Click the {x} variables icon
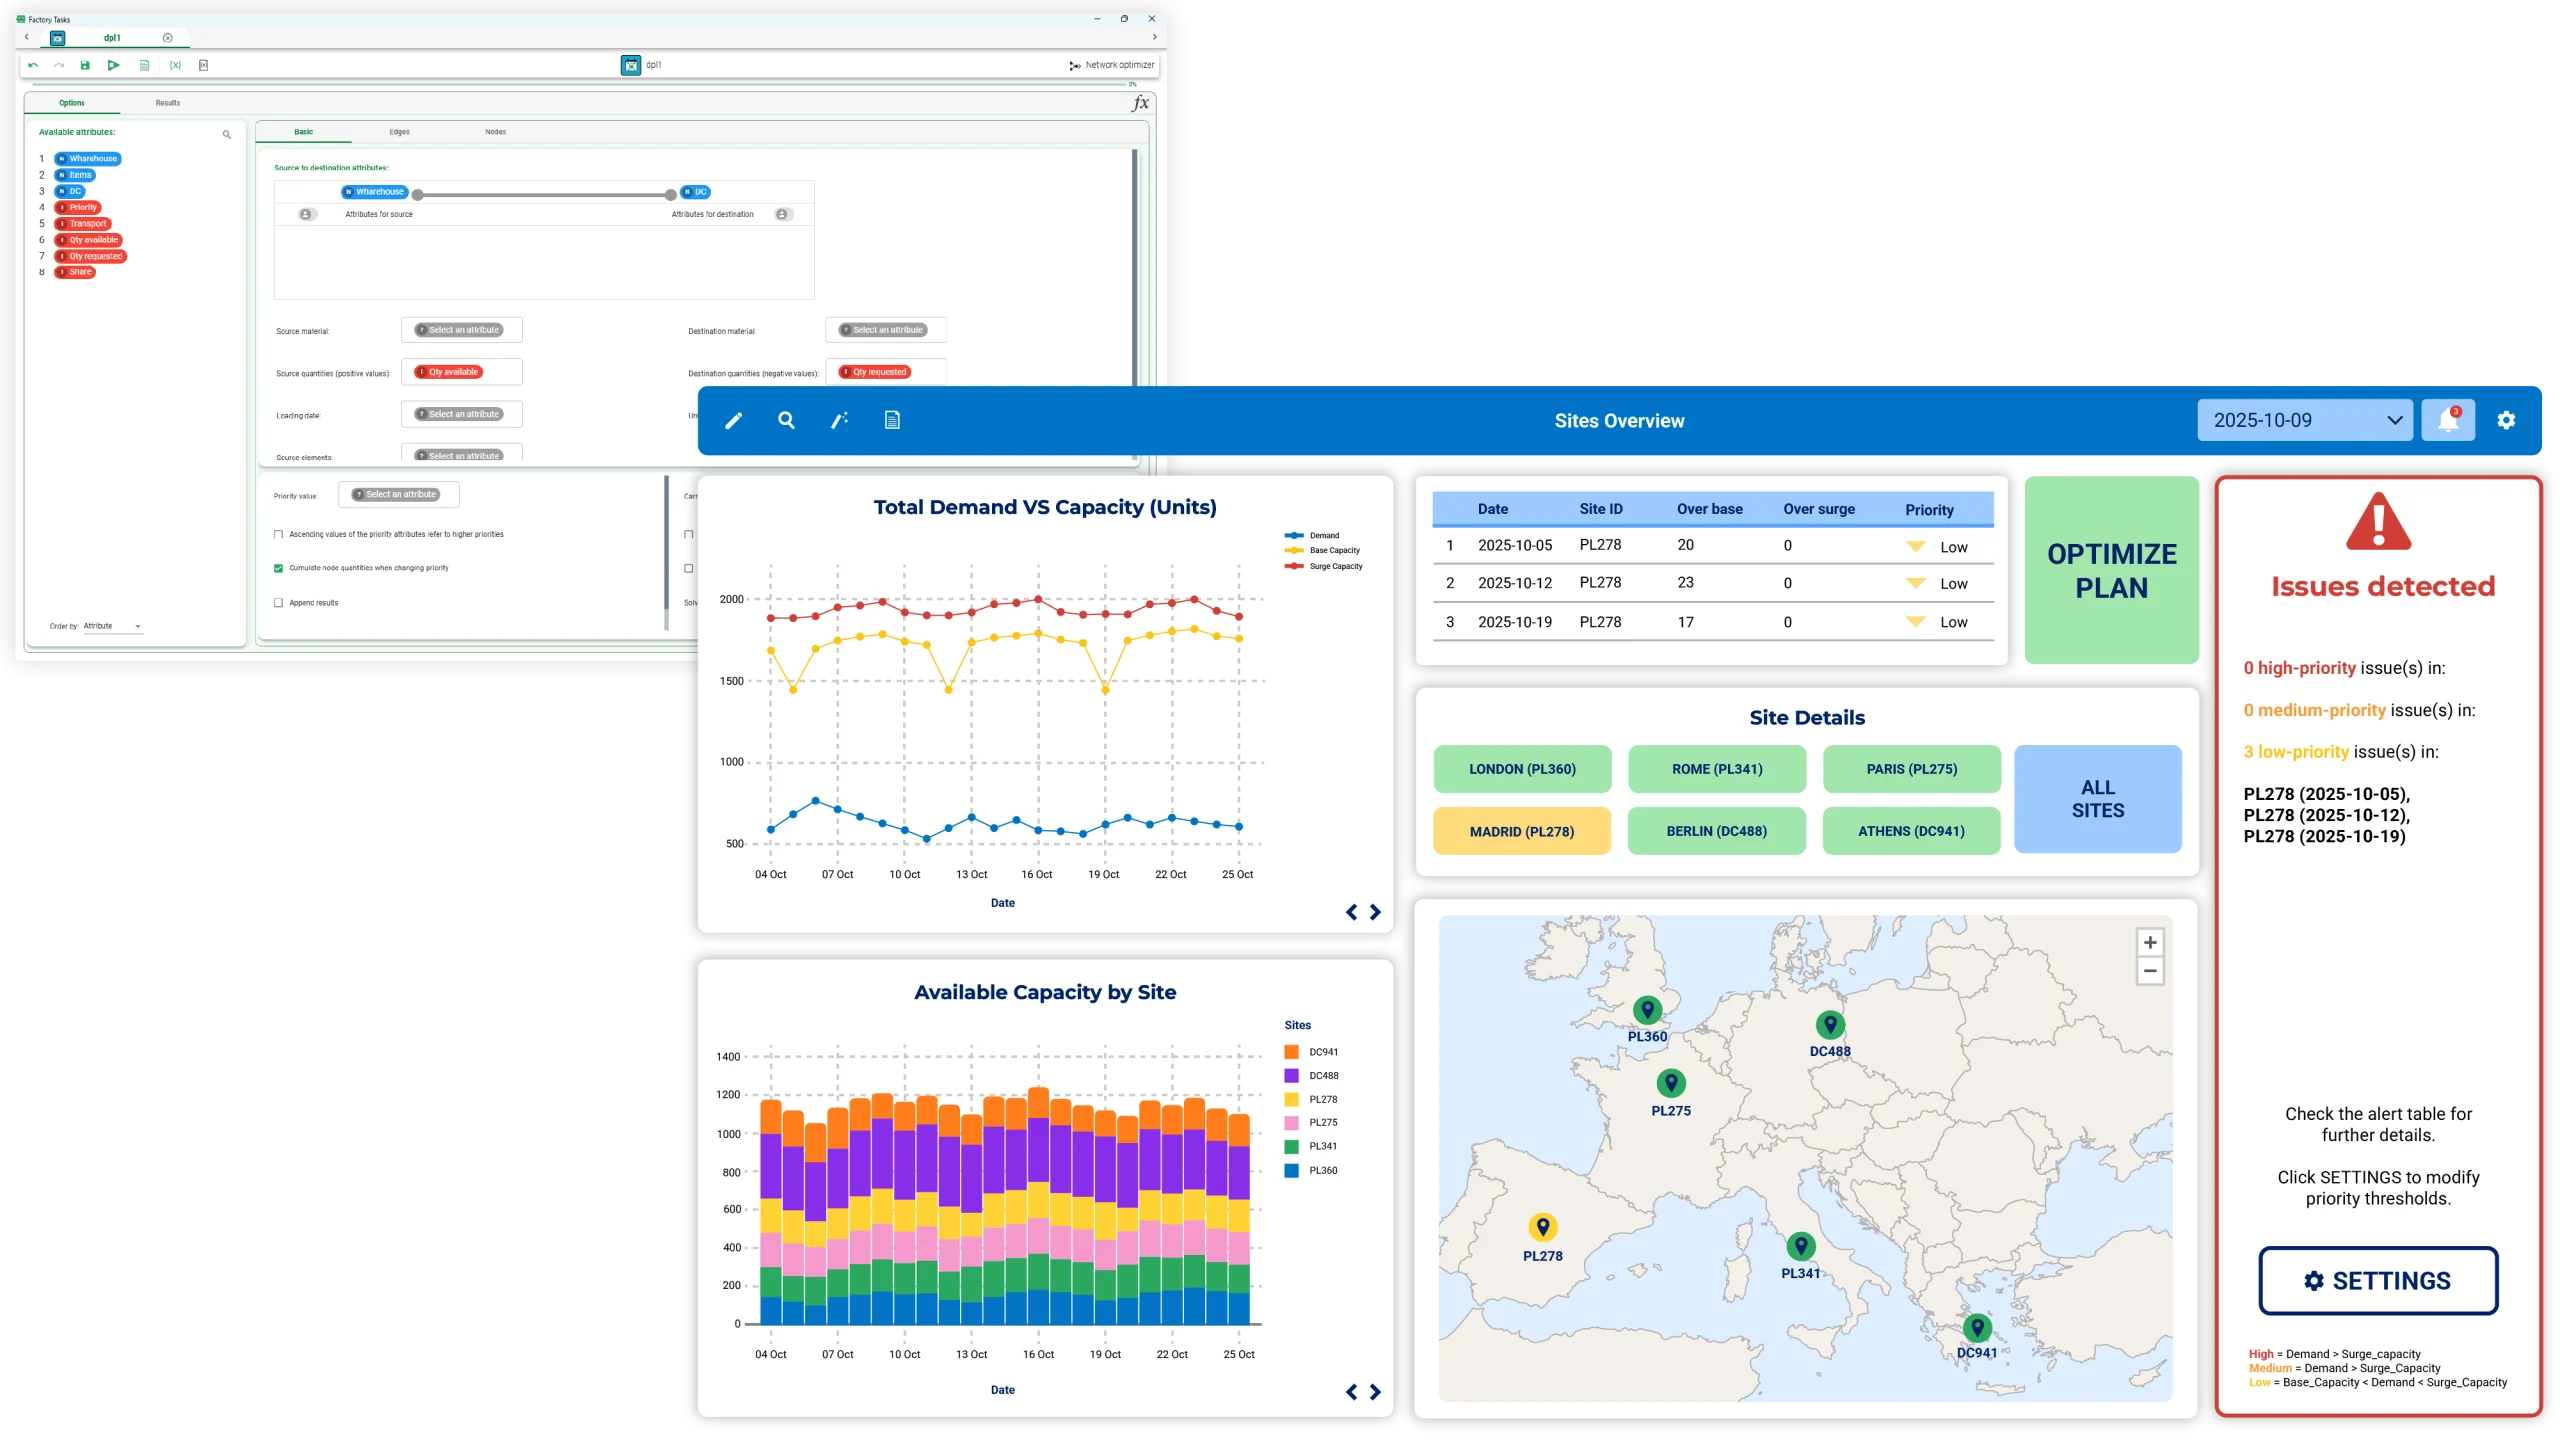Image resolution: width=2560 pixels, height=1440 pixels. 175,65
